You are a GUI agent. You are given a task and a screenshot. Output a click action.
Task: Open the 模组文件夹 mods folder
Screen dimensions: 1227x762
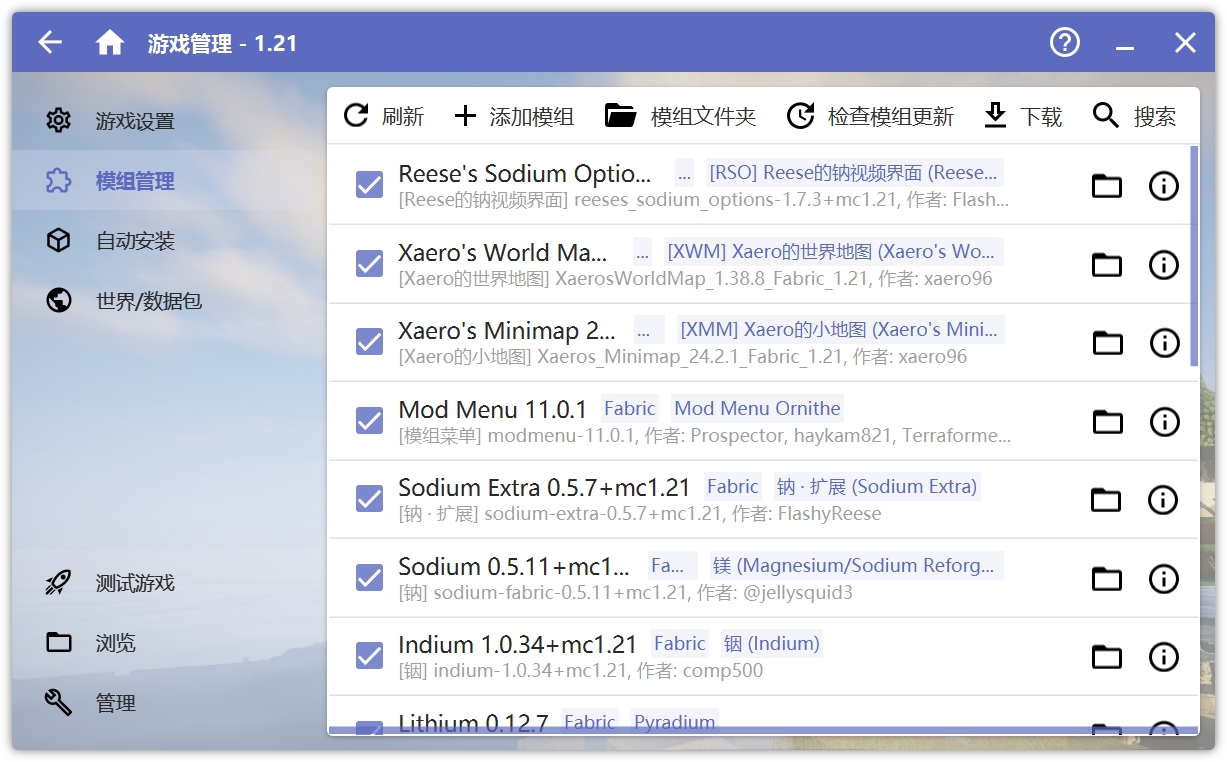pyautogui.click(x=681, y=116)
